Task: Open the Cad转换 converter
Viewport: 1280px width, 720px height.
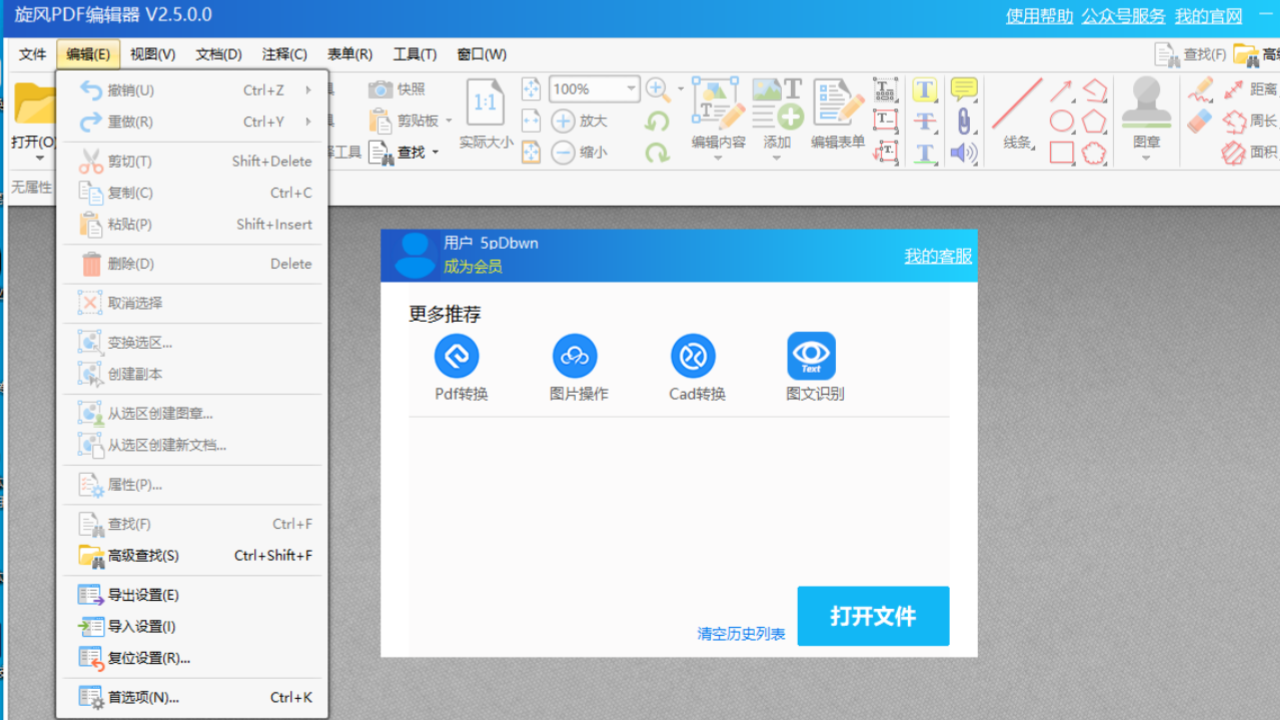Action: tap(694, 355)
